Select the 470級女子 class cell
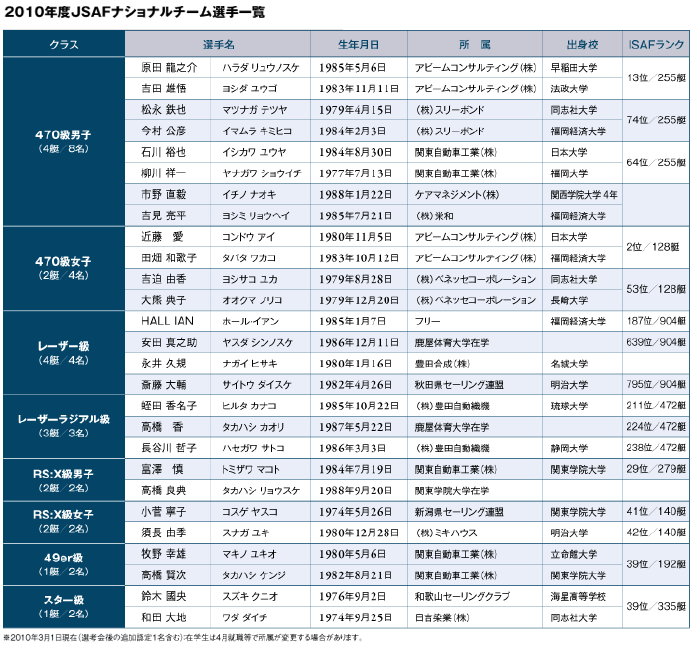 point(64,268)
